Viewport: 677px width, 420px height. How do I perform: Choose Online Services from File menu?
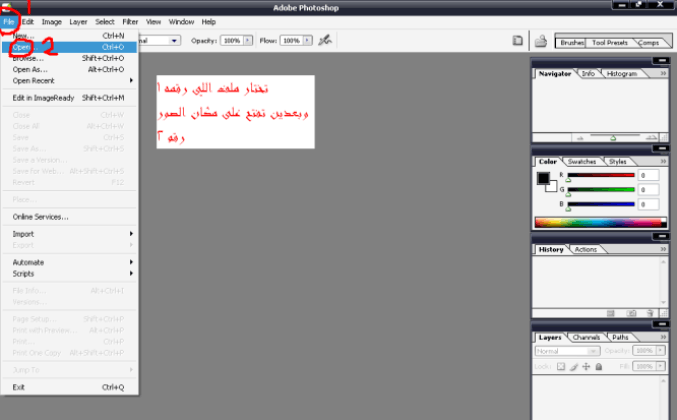click(x=69, y=217)
